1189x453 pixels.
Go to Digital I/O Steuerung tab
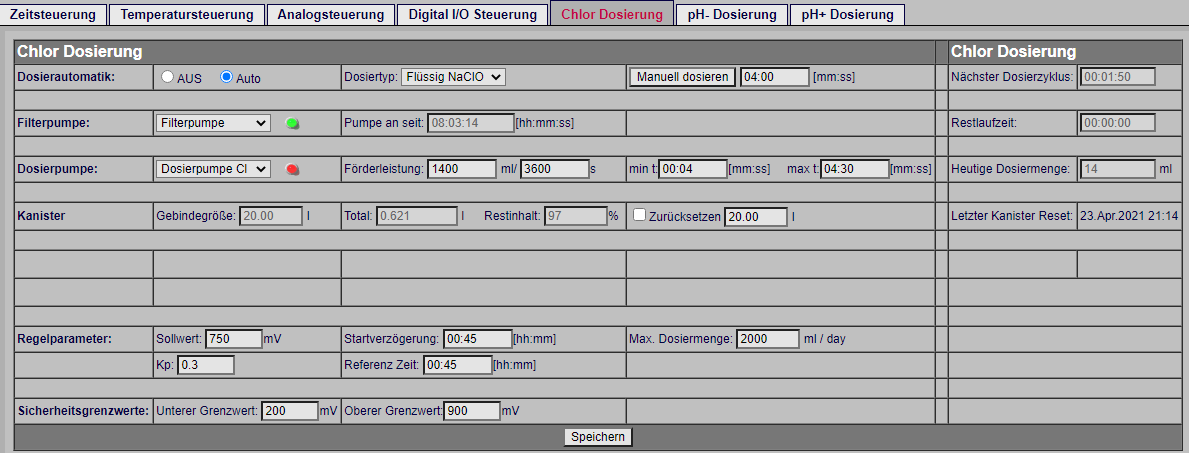[473, 14]
